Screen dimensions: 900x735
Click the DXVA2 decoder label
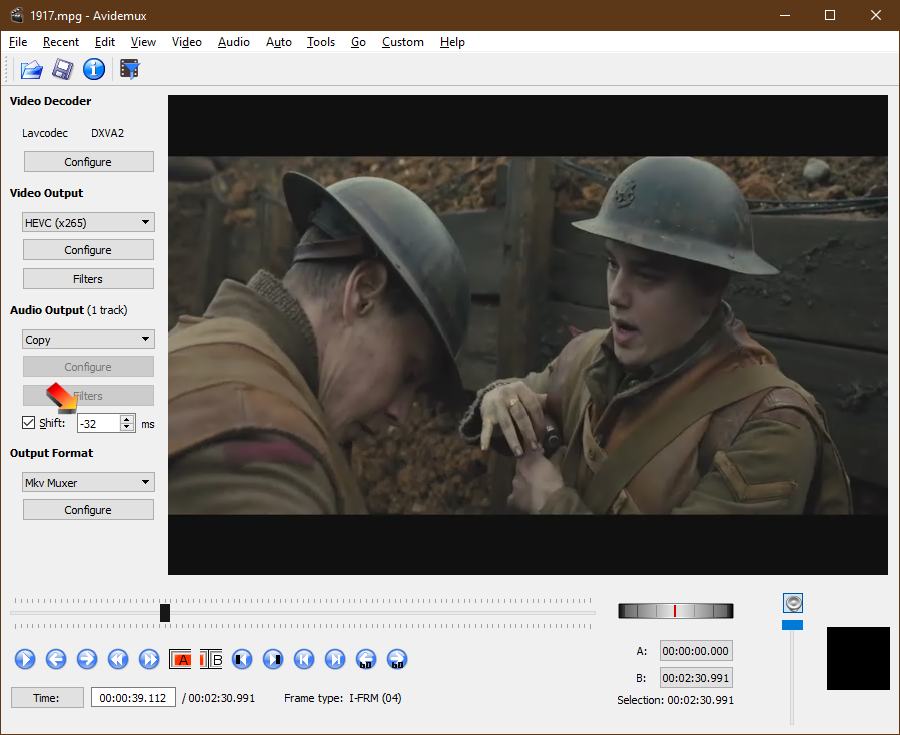coord(107,133)
